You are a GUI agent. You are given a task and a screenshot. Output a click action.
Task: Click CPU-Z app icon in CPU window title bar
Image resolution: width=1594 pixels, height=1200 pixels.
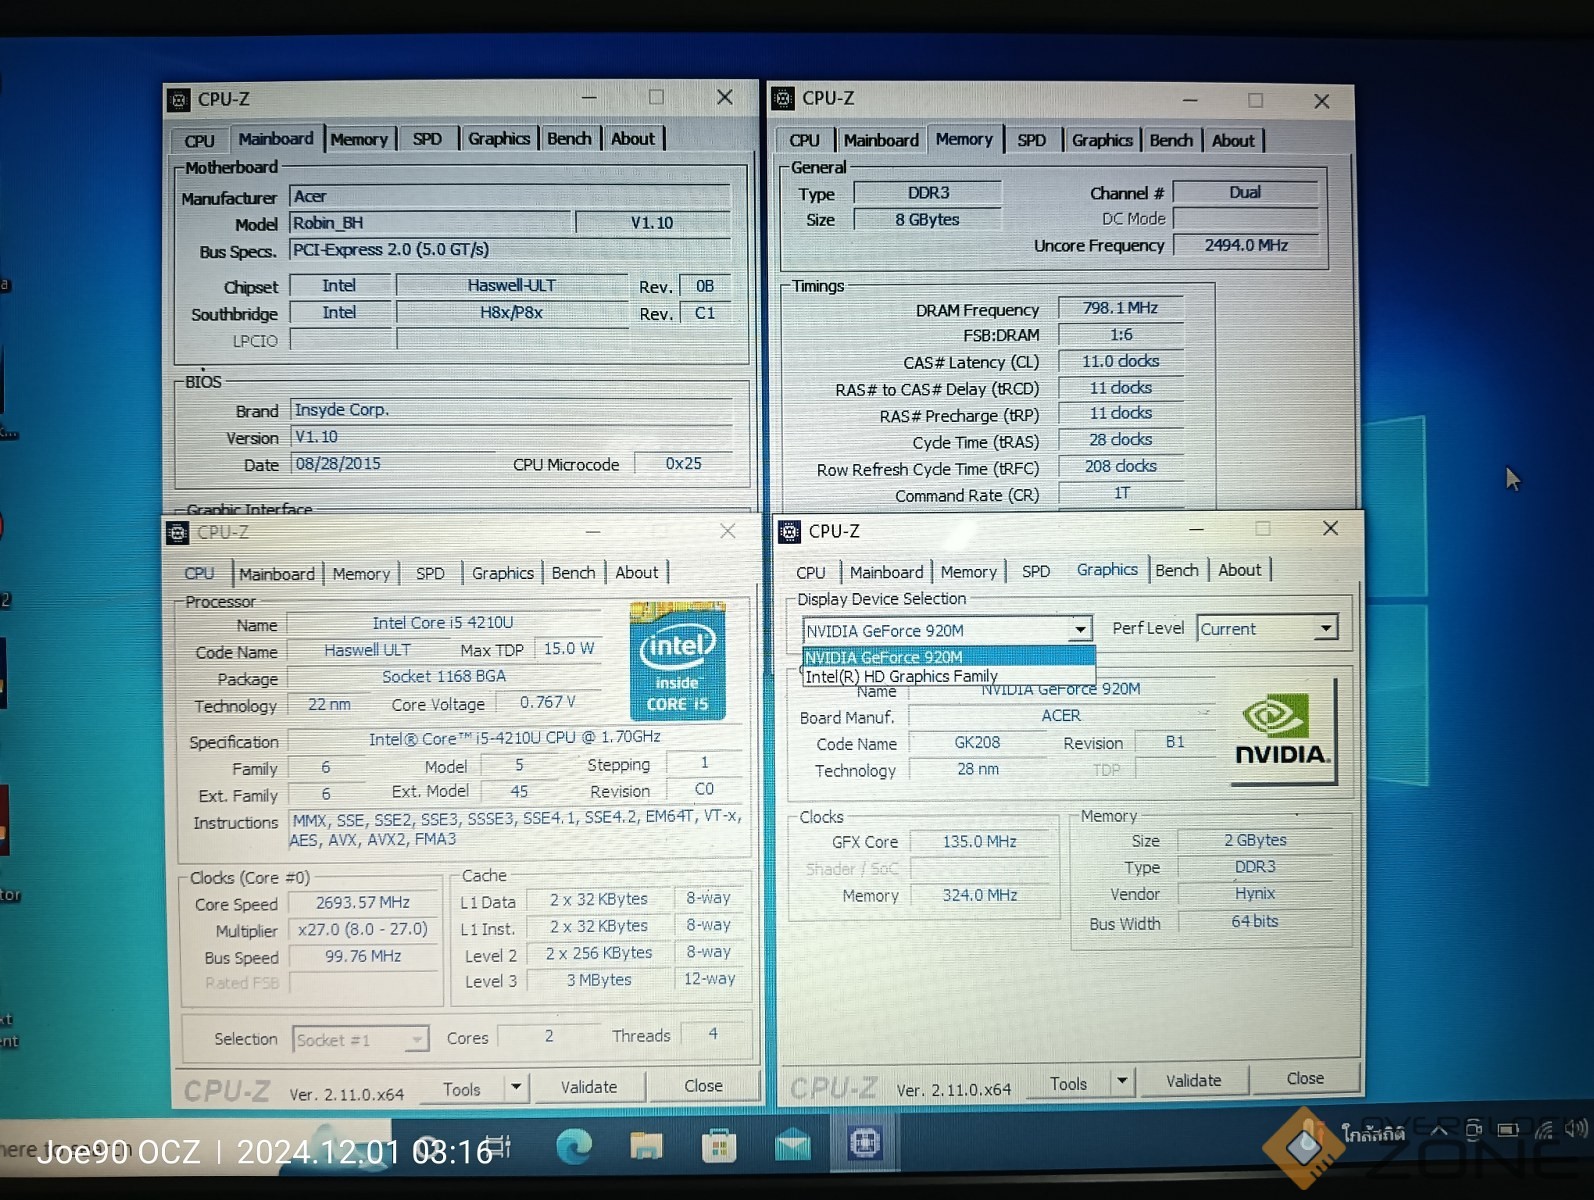(178, 533)
